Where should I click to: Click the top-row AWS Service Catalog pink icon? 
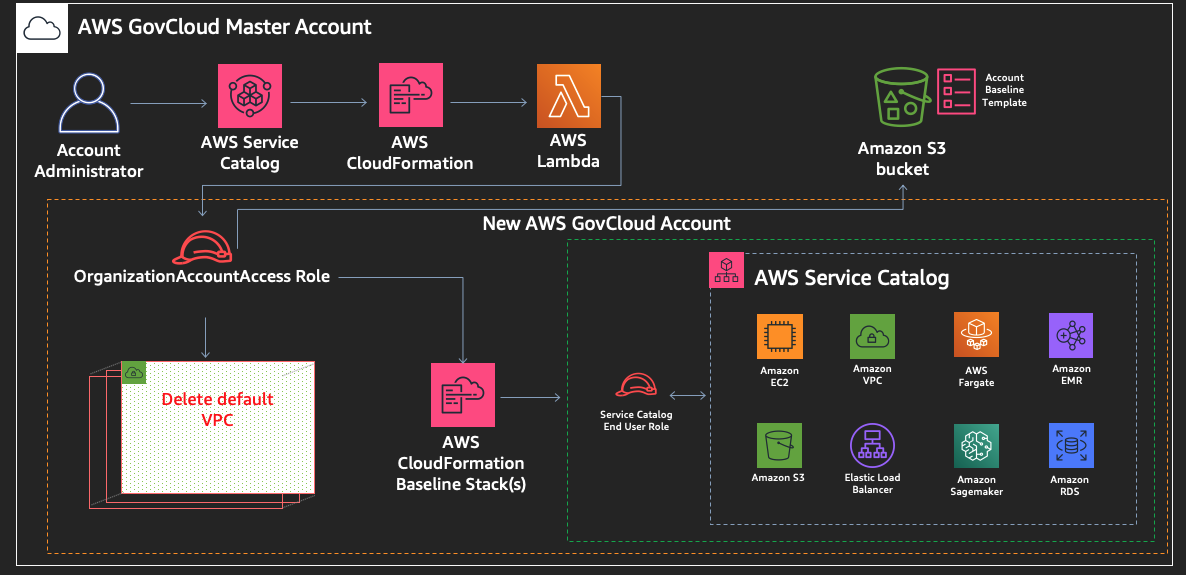(250, 95)
